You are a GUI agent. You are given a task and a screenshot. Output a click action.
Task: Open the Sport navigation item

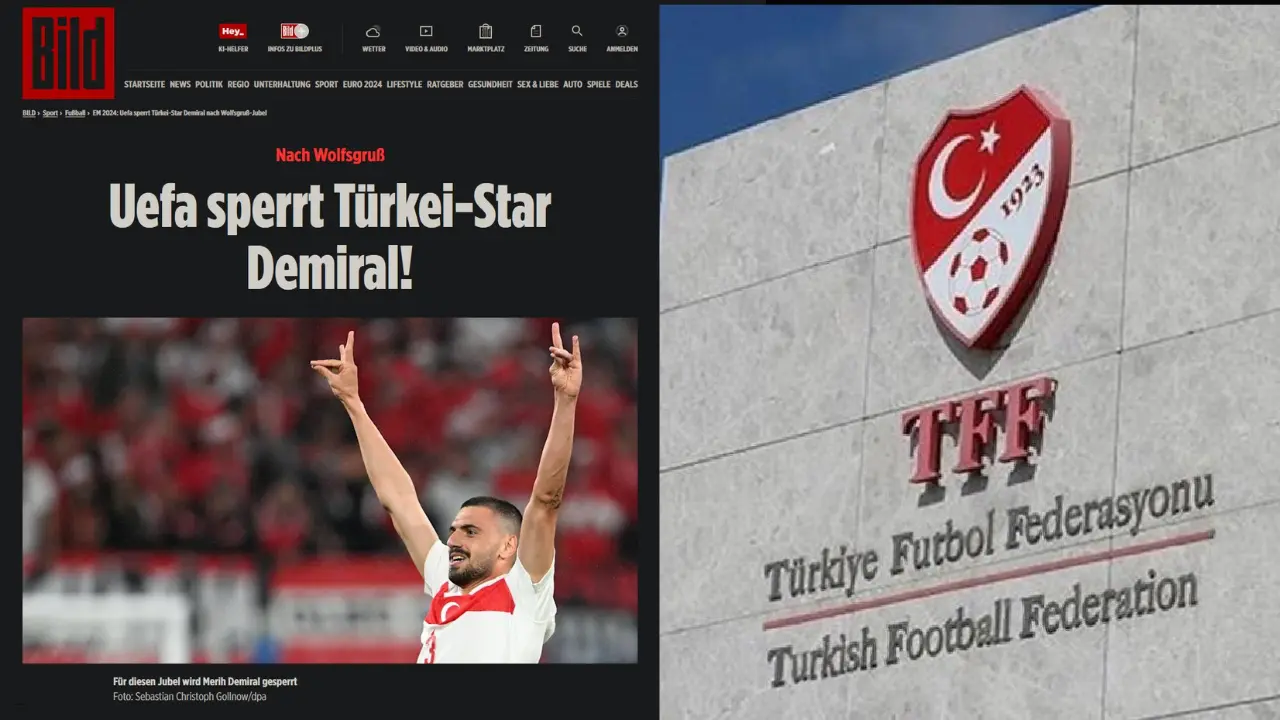[x=326, y=85]
